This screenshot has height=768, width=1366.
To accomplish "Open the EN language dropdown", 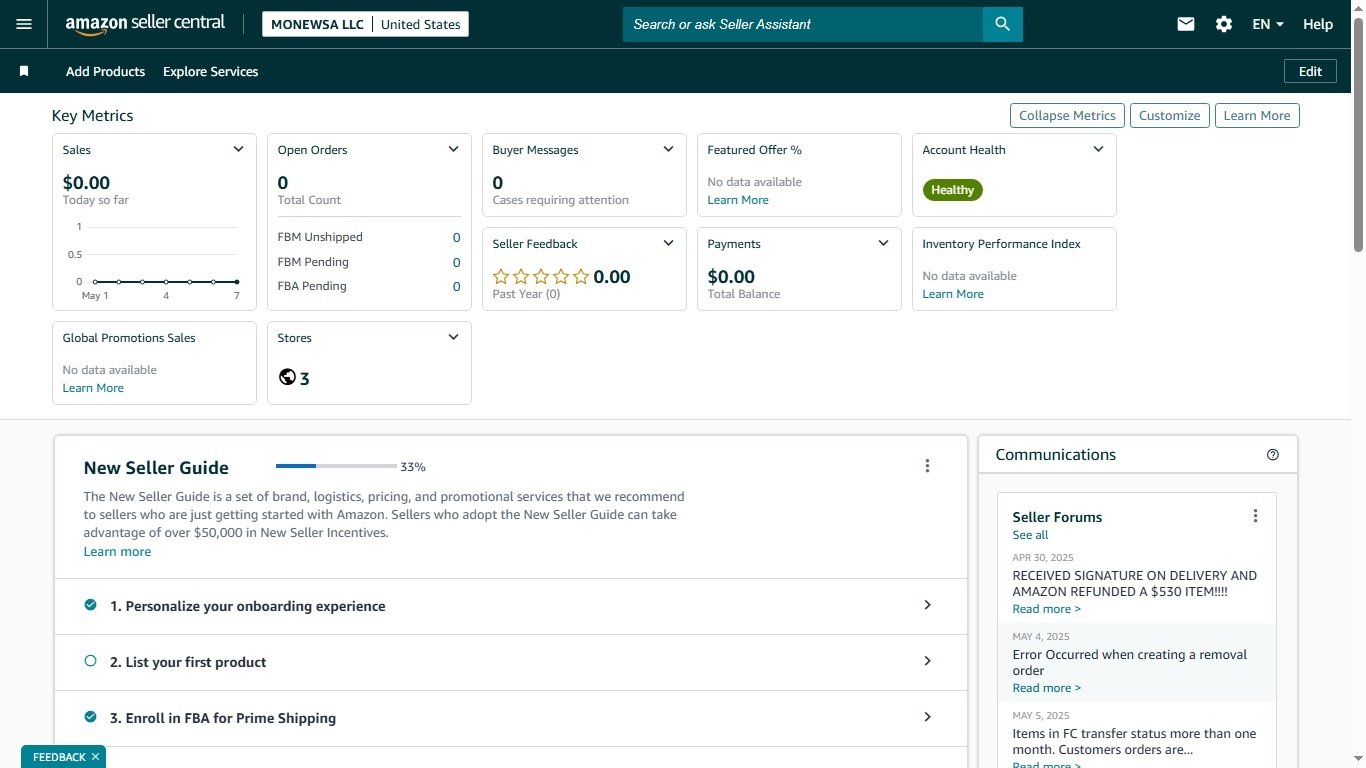I will 1268,24.
